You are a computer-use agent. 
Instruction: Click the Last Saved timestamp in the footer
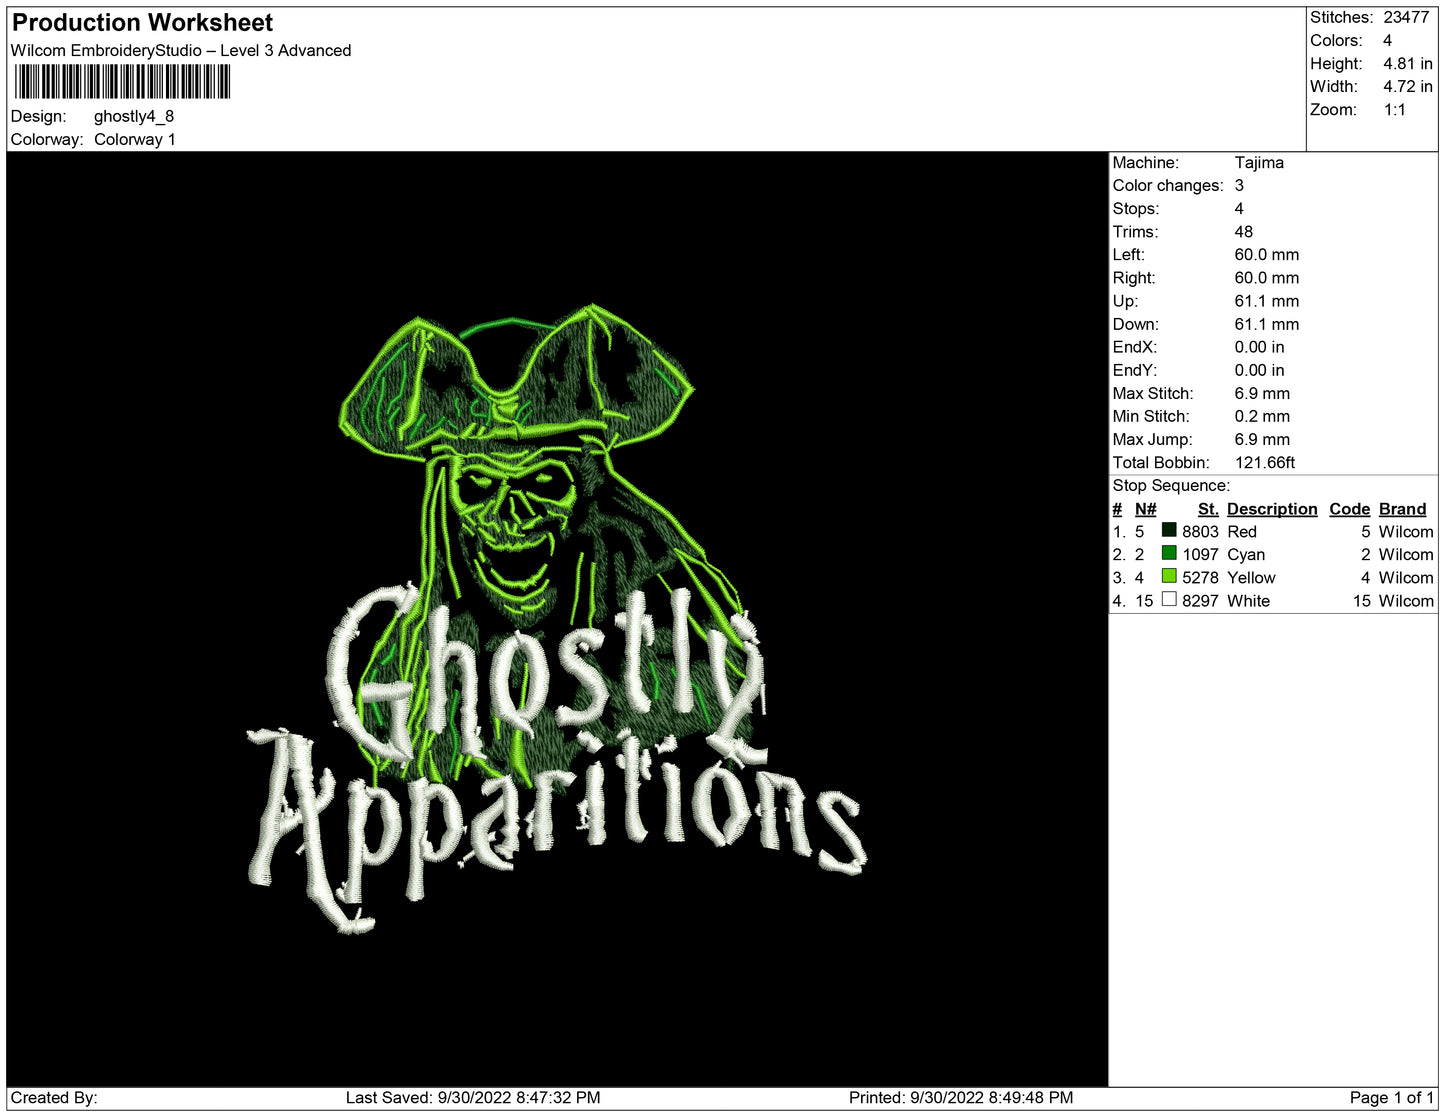click(x=473, y=1097)
